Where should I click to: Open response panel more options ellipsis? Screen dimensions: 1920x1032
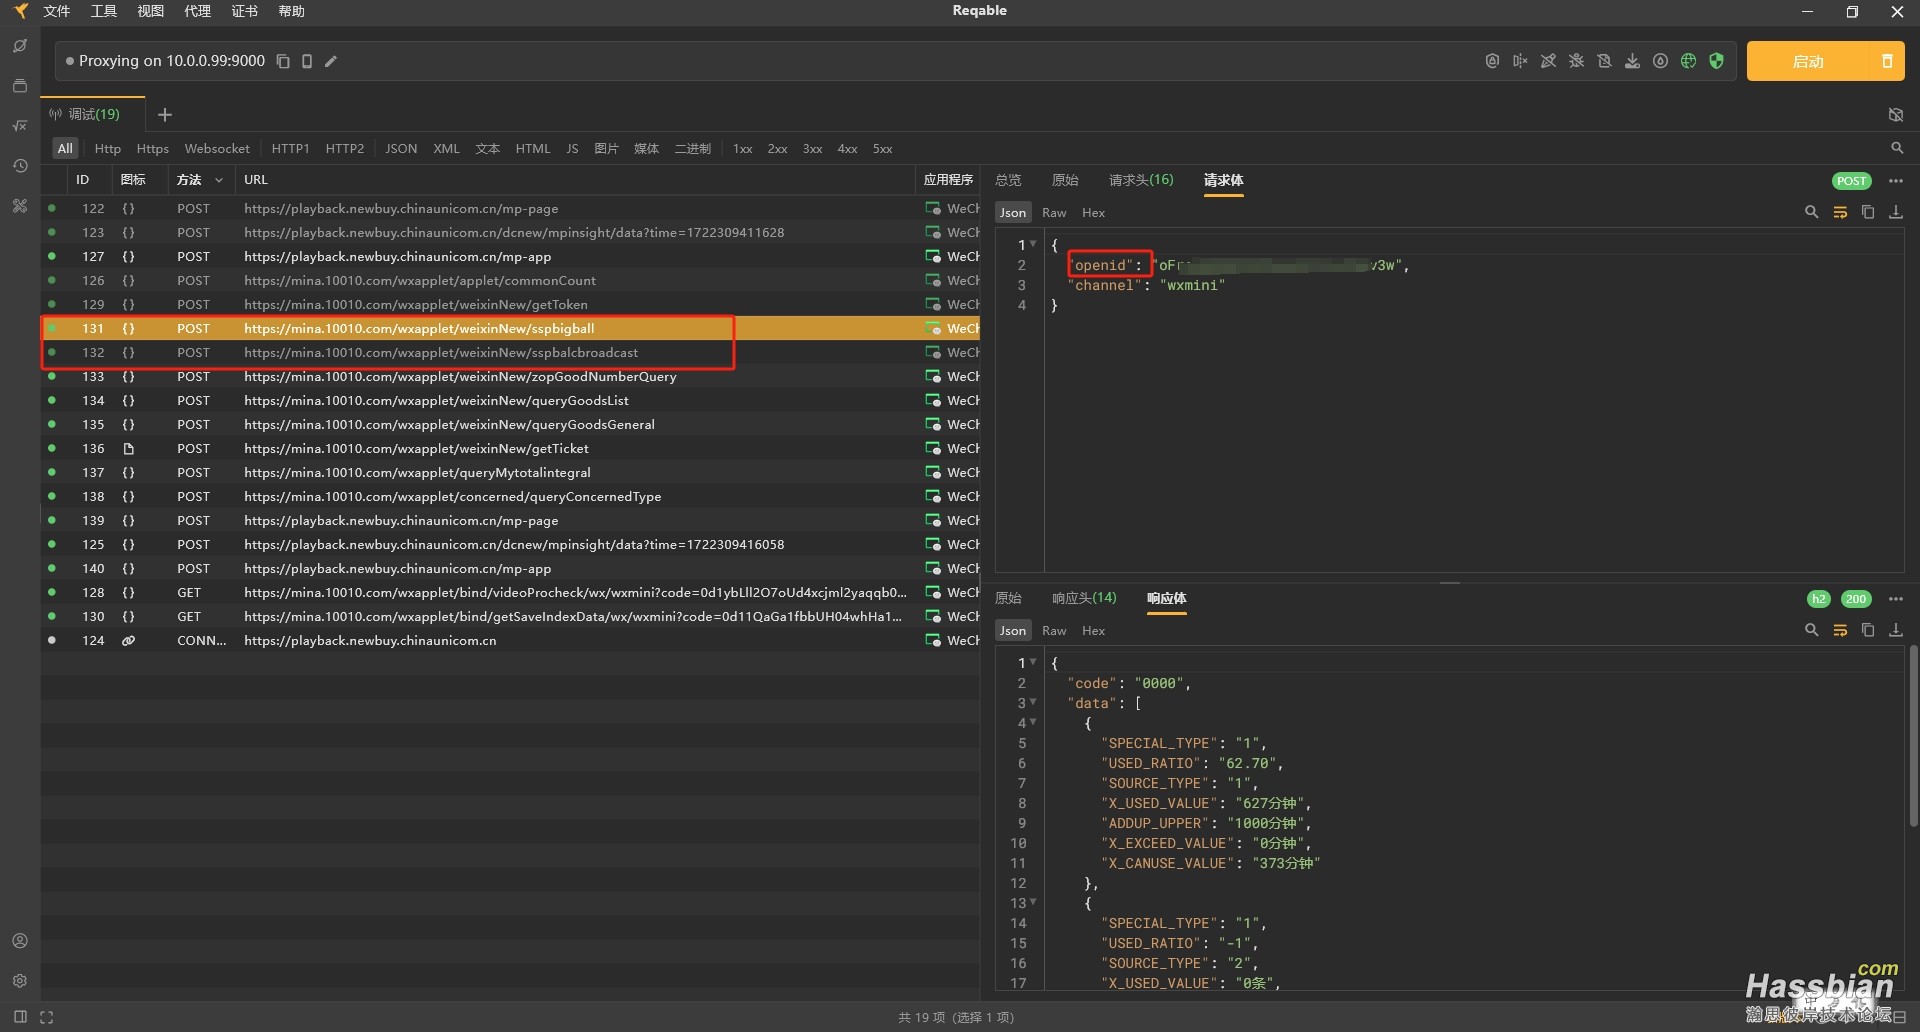click(1896, 599)
